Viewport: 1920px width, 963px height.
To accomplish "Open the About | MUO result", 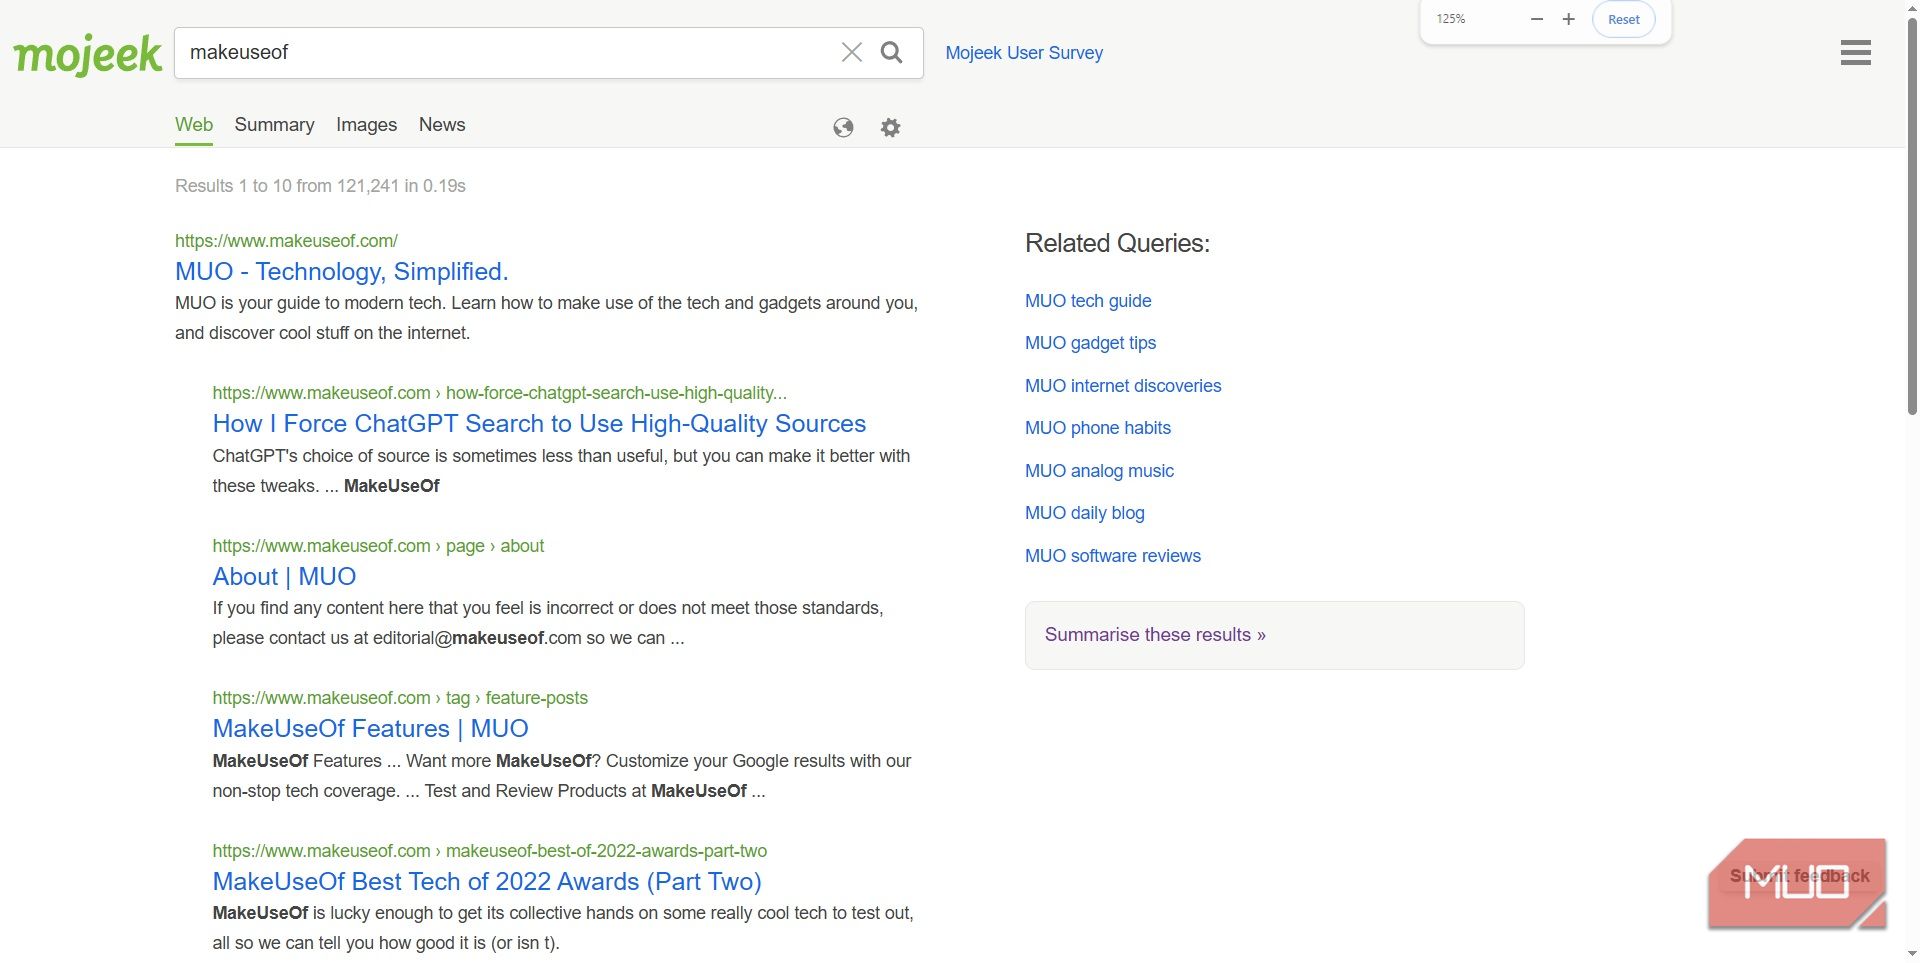I will 284,577.
